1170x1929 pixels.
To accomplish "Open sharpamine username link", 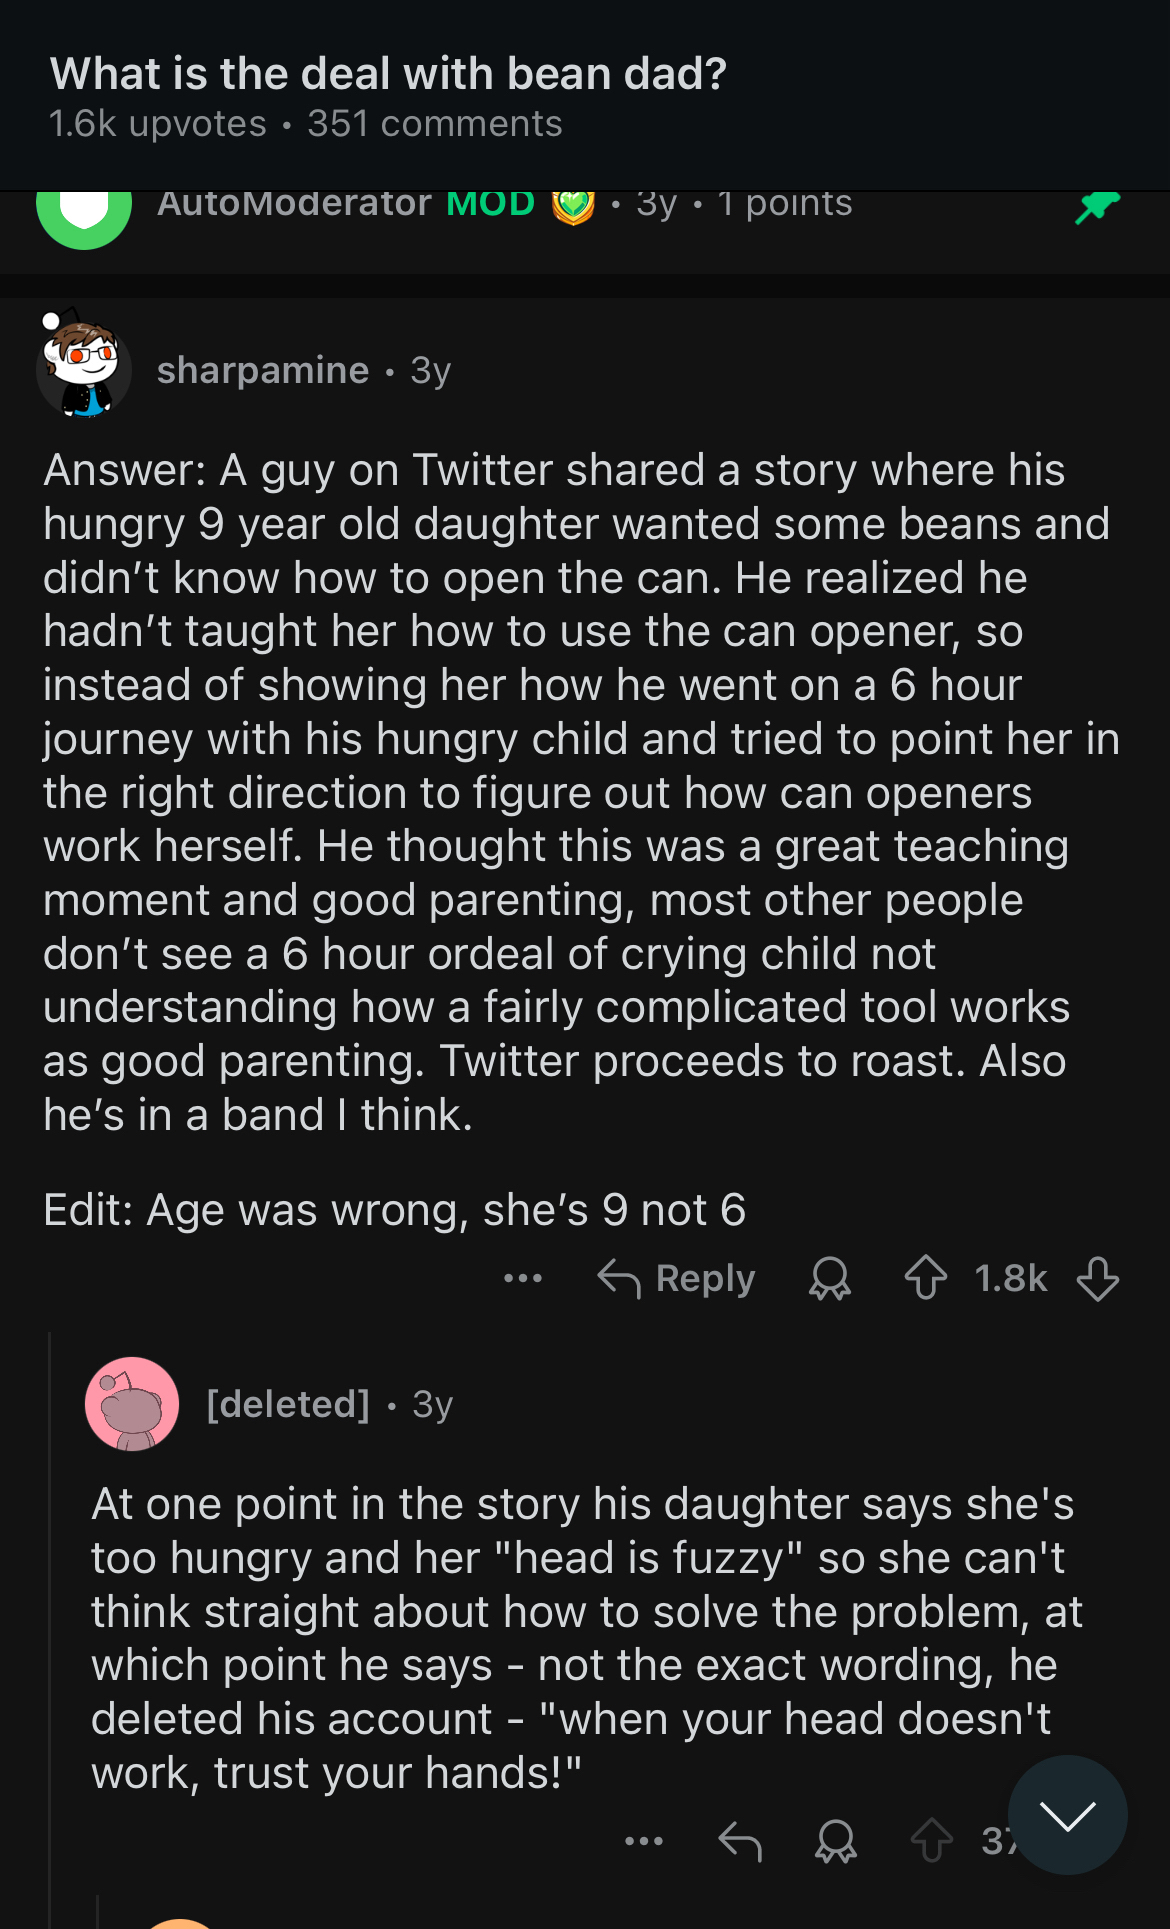I will point(263,370).
